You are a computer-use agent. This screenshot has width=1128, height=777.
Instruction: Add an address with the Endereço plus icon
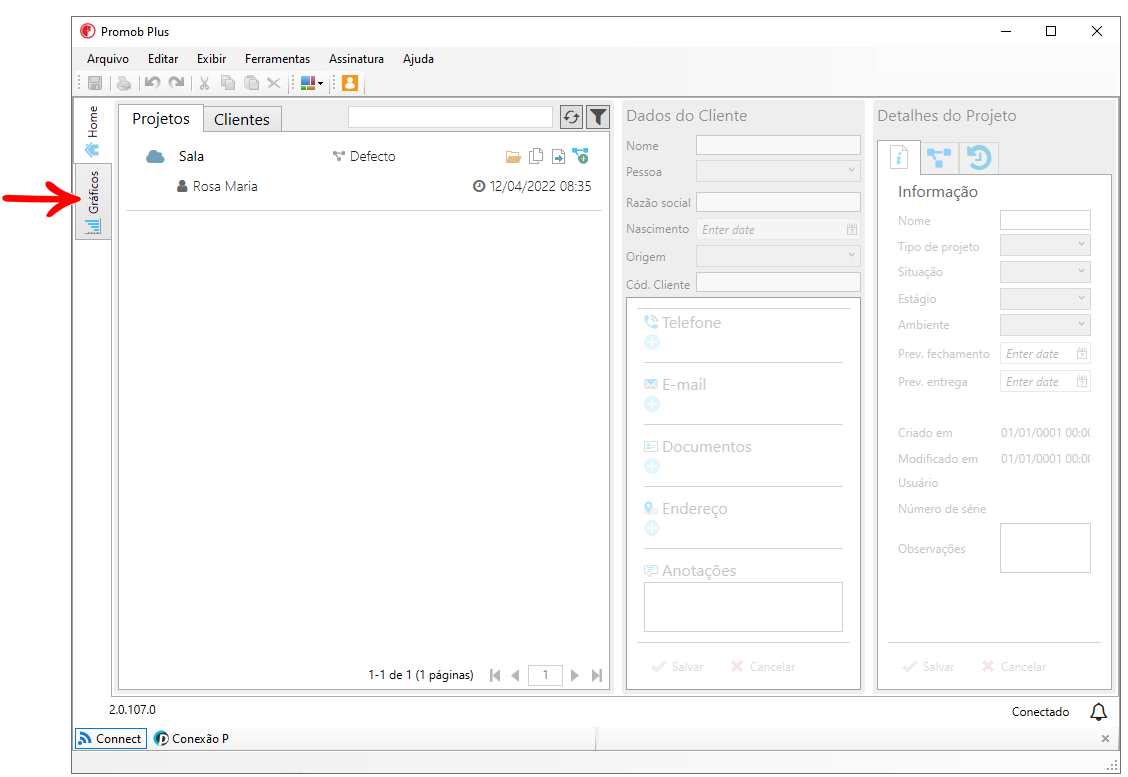[x=652, y=528]
